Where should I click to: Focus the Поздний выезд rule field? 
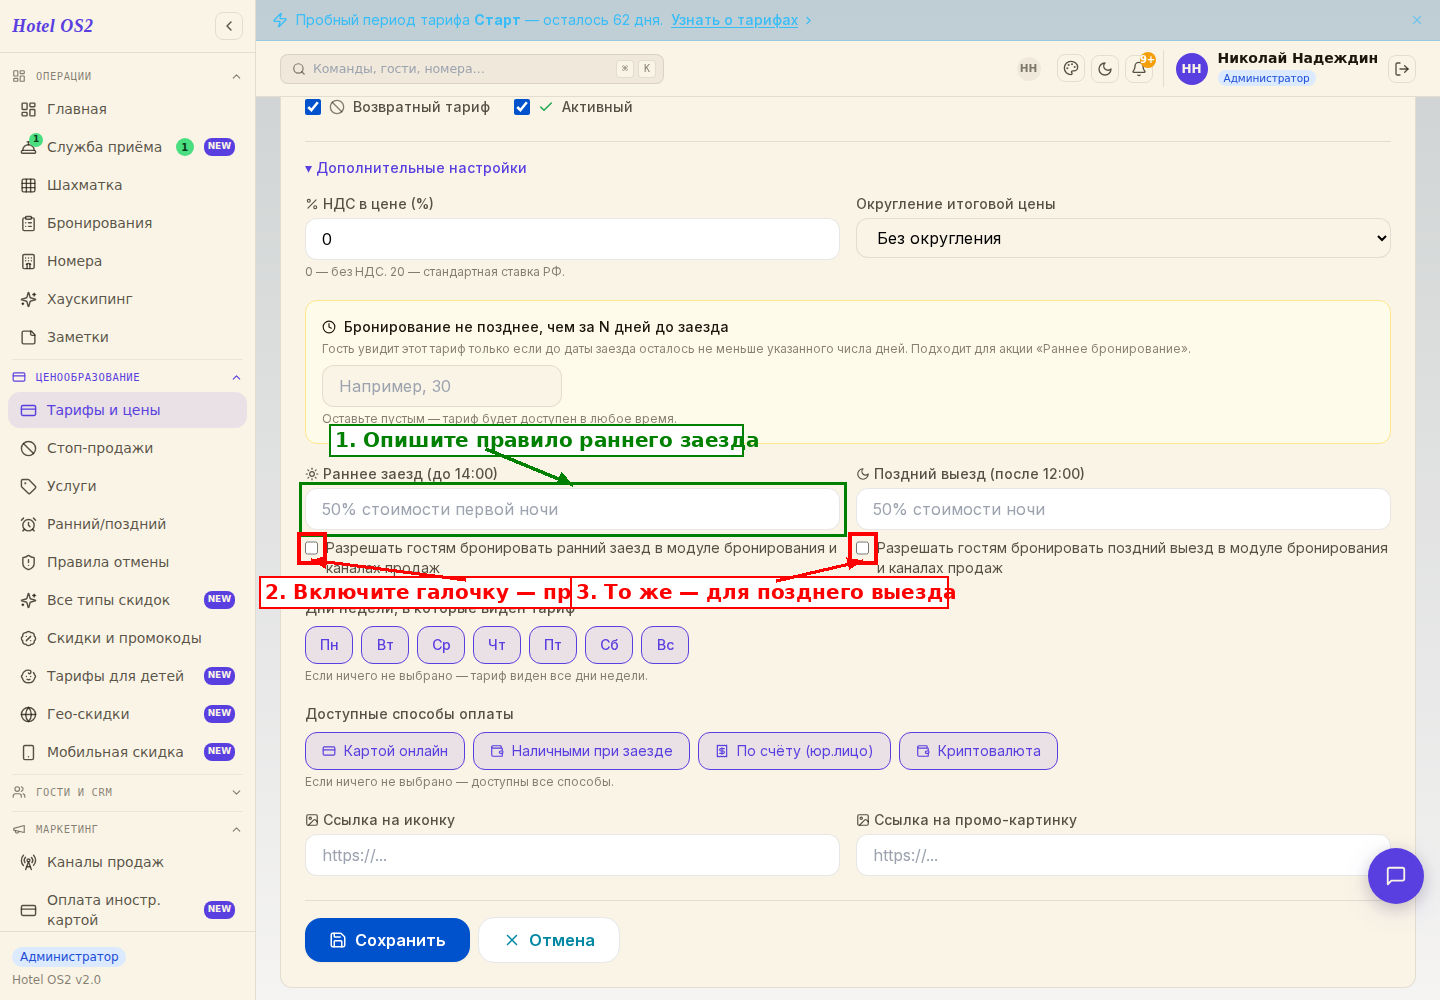coord(1123,509)
